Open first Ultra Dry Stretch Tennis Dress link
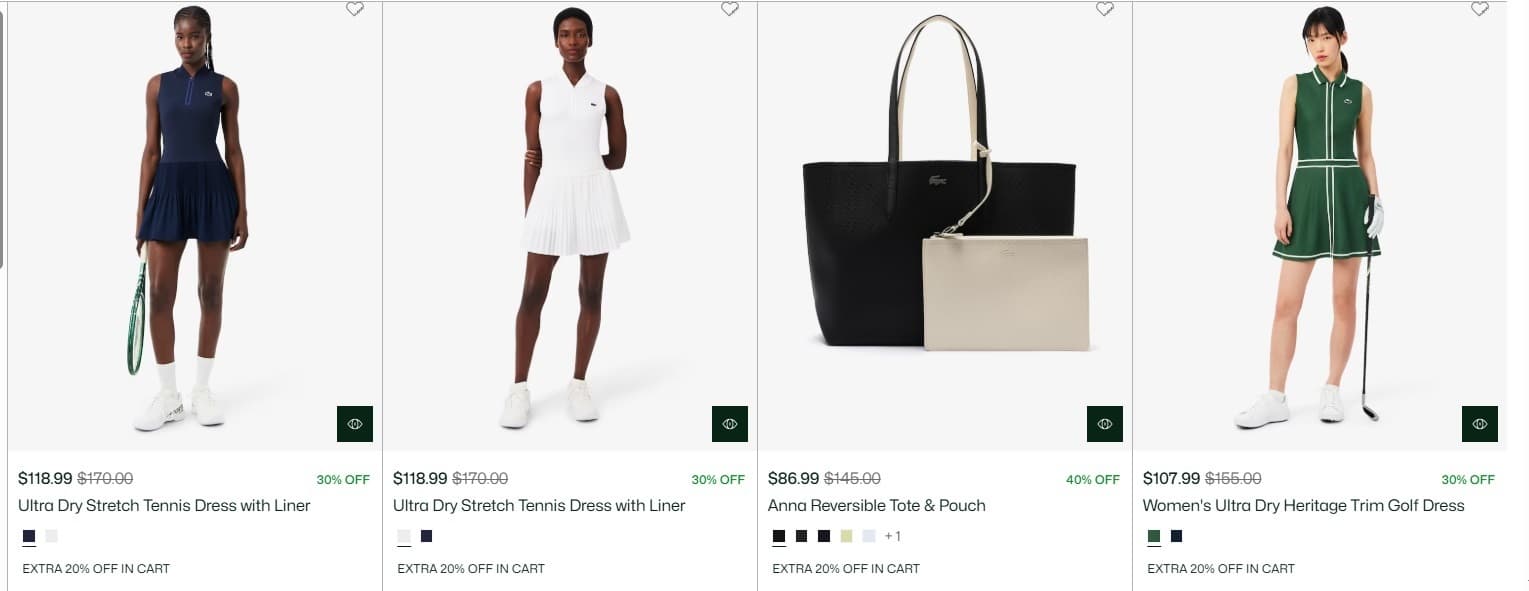1529x591 pixels. (164, 506)
